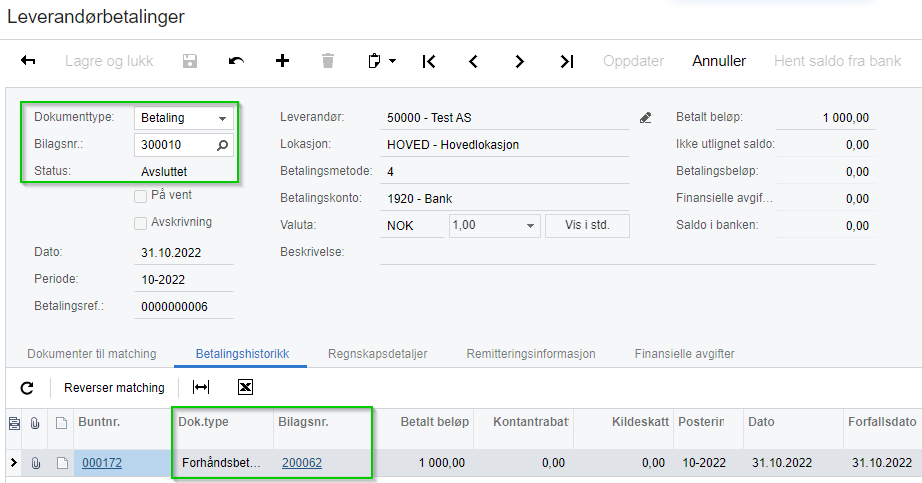The width and height of the screenshot is (922, 483).
Task: Click Lokasjon value HOVED - Hovedlokasjon
Action: coord(505,145)
